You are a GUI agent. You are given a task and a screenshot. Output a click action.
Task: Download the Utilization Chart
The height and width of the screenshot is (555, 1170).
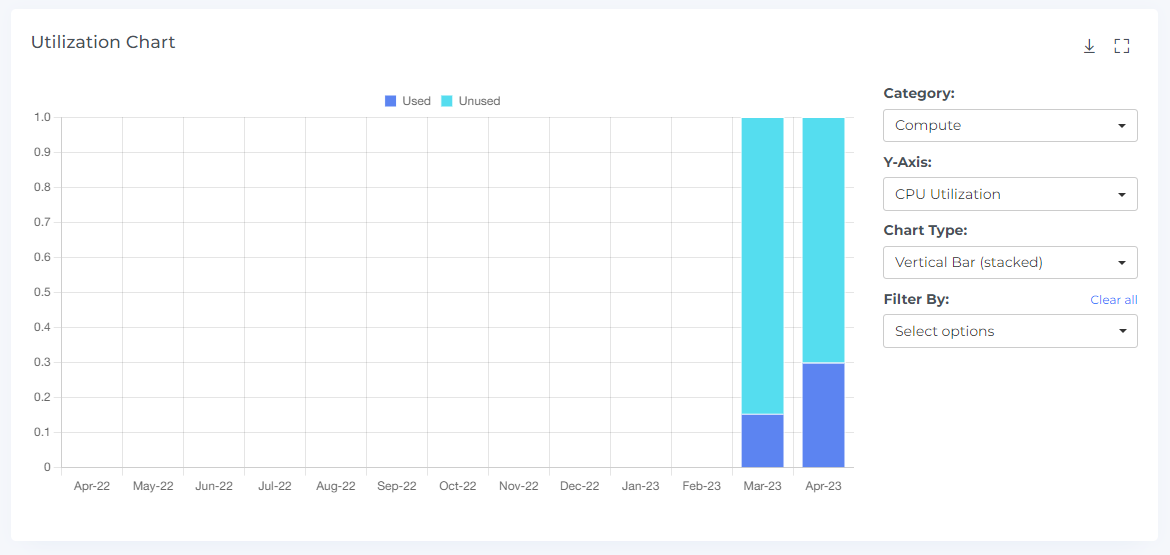click(1089, 46)
